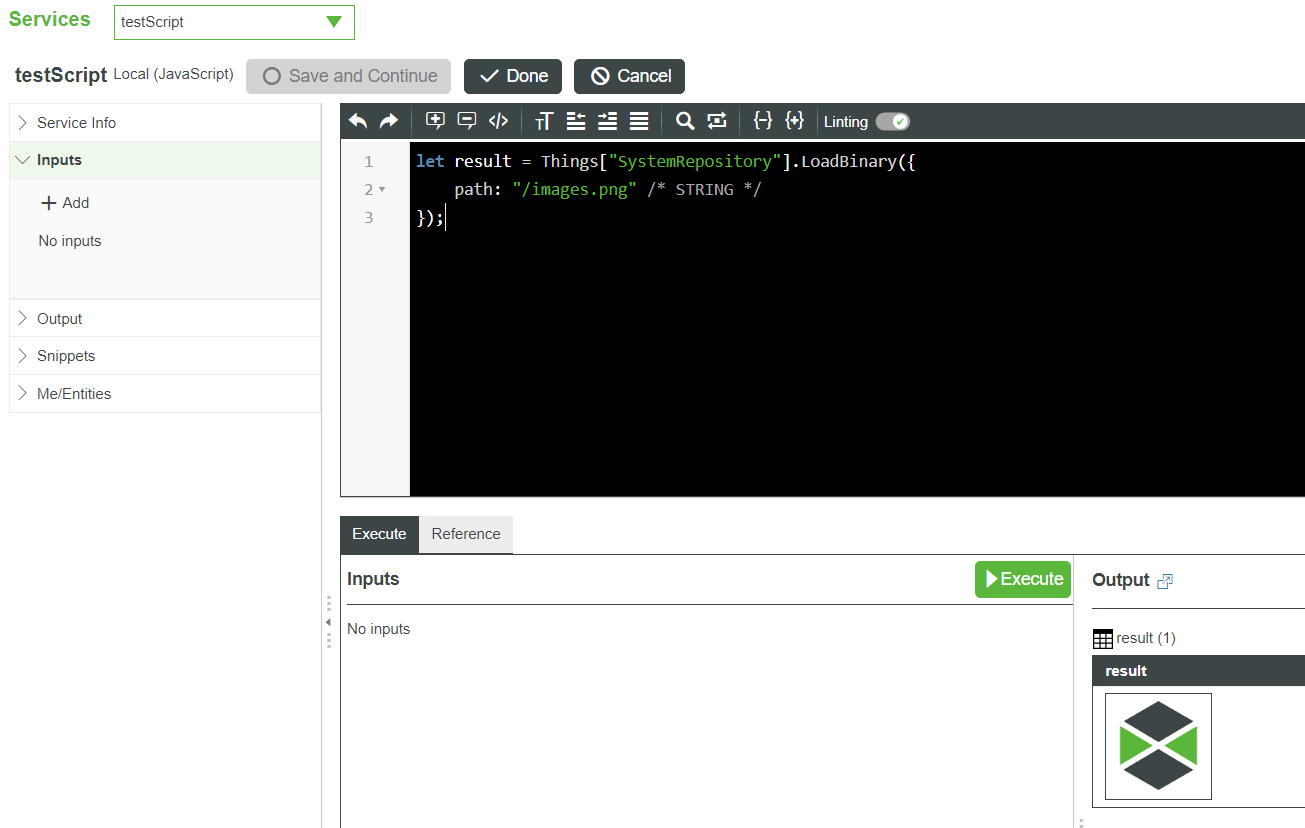The width and height of the screenshot is (1305, 828).
Task: Redo the last undone edit
Action: coord(387,120)
